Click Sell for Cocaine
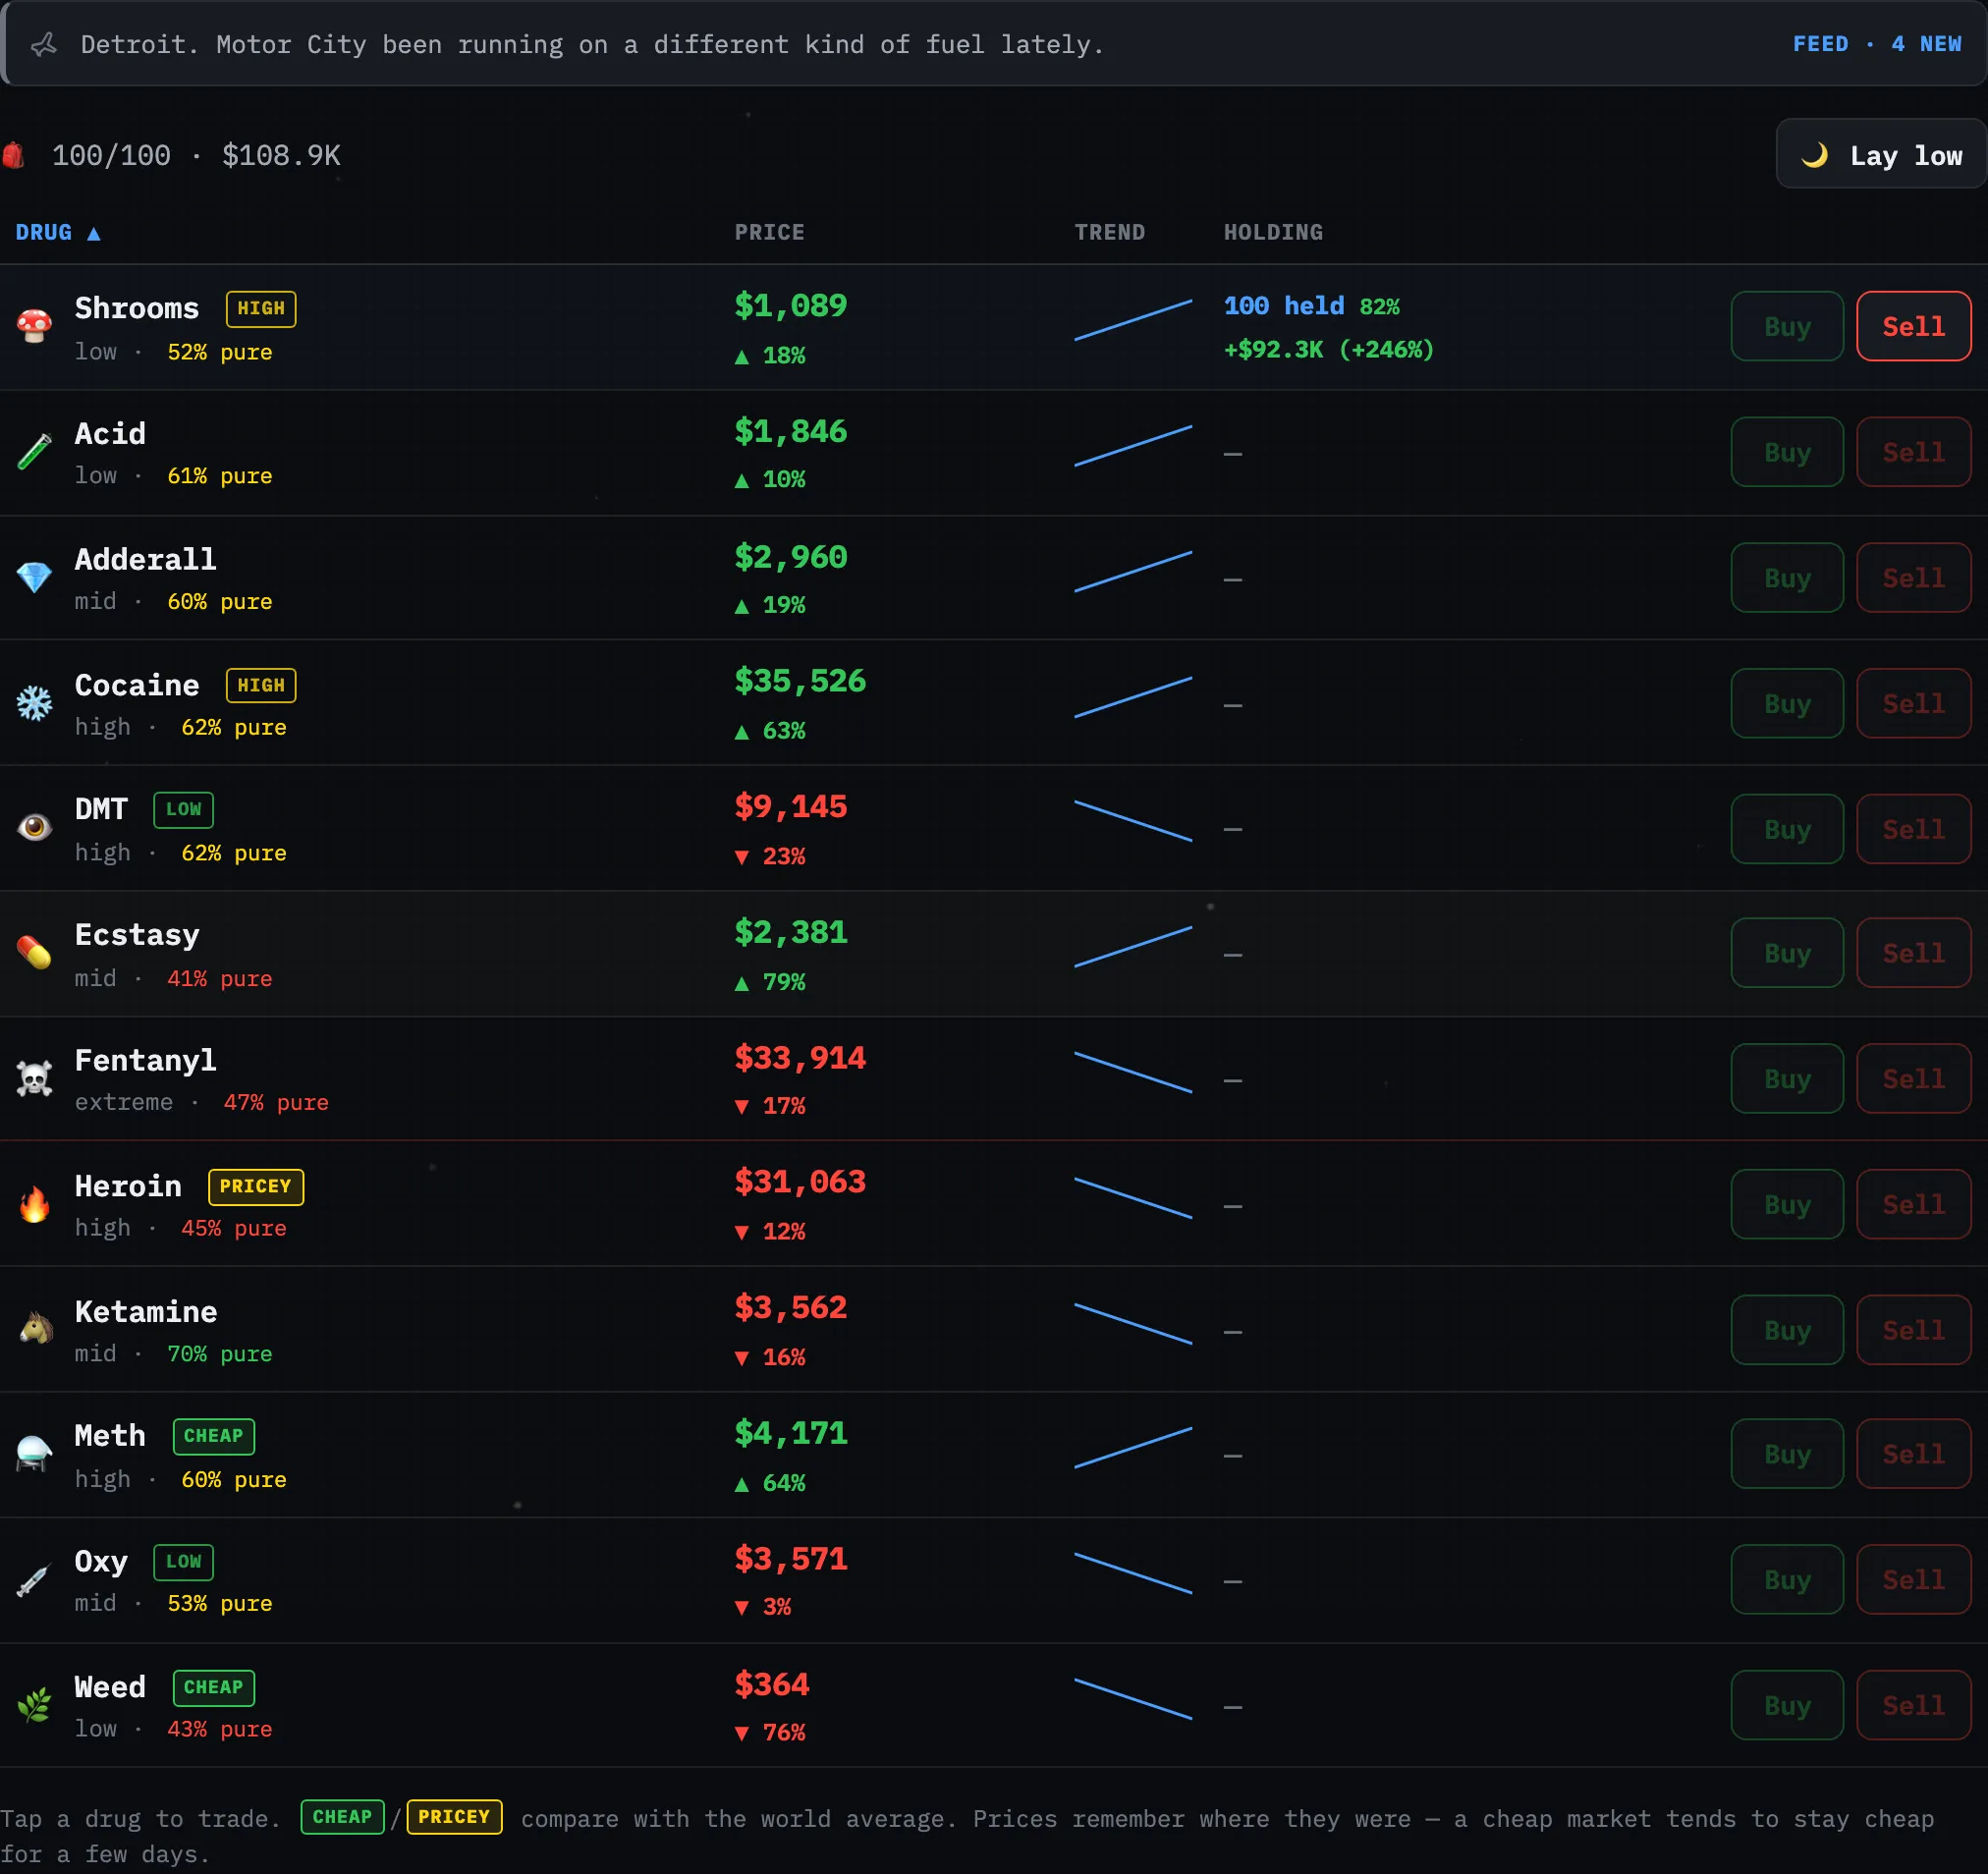 [1913, 704]
